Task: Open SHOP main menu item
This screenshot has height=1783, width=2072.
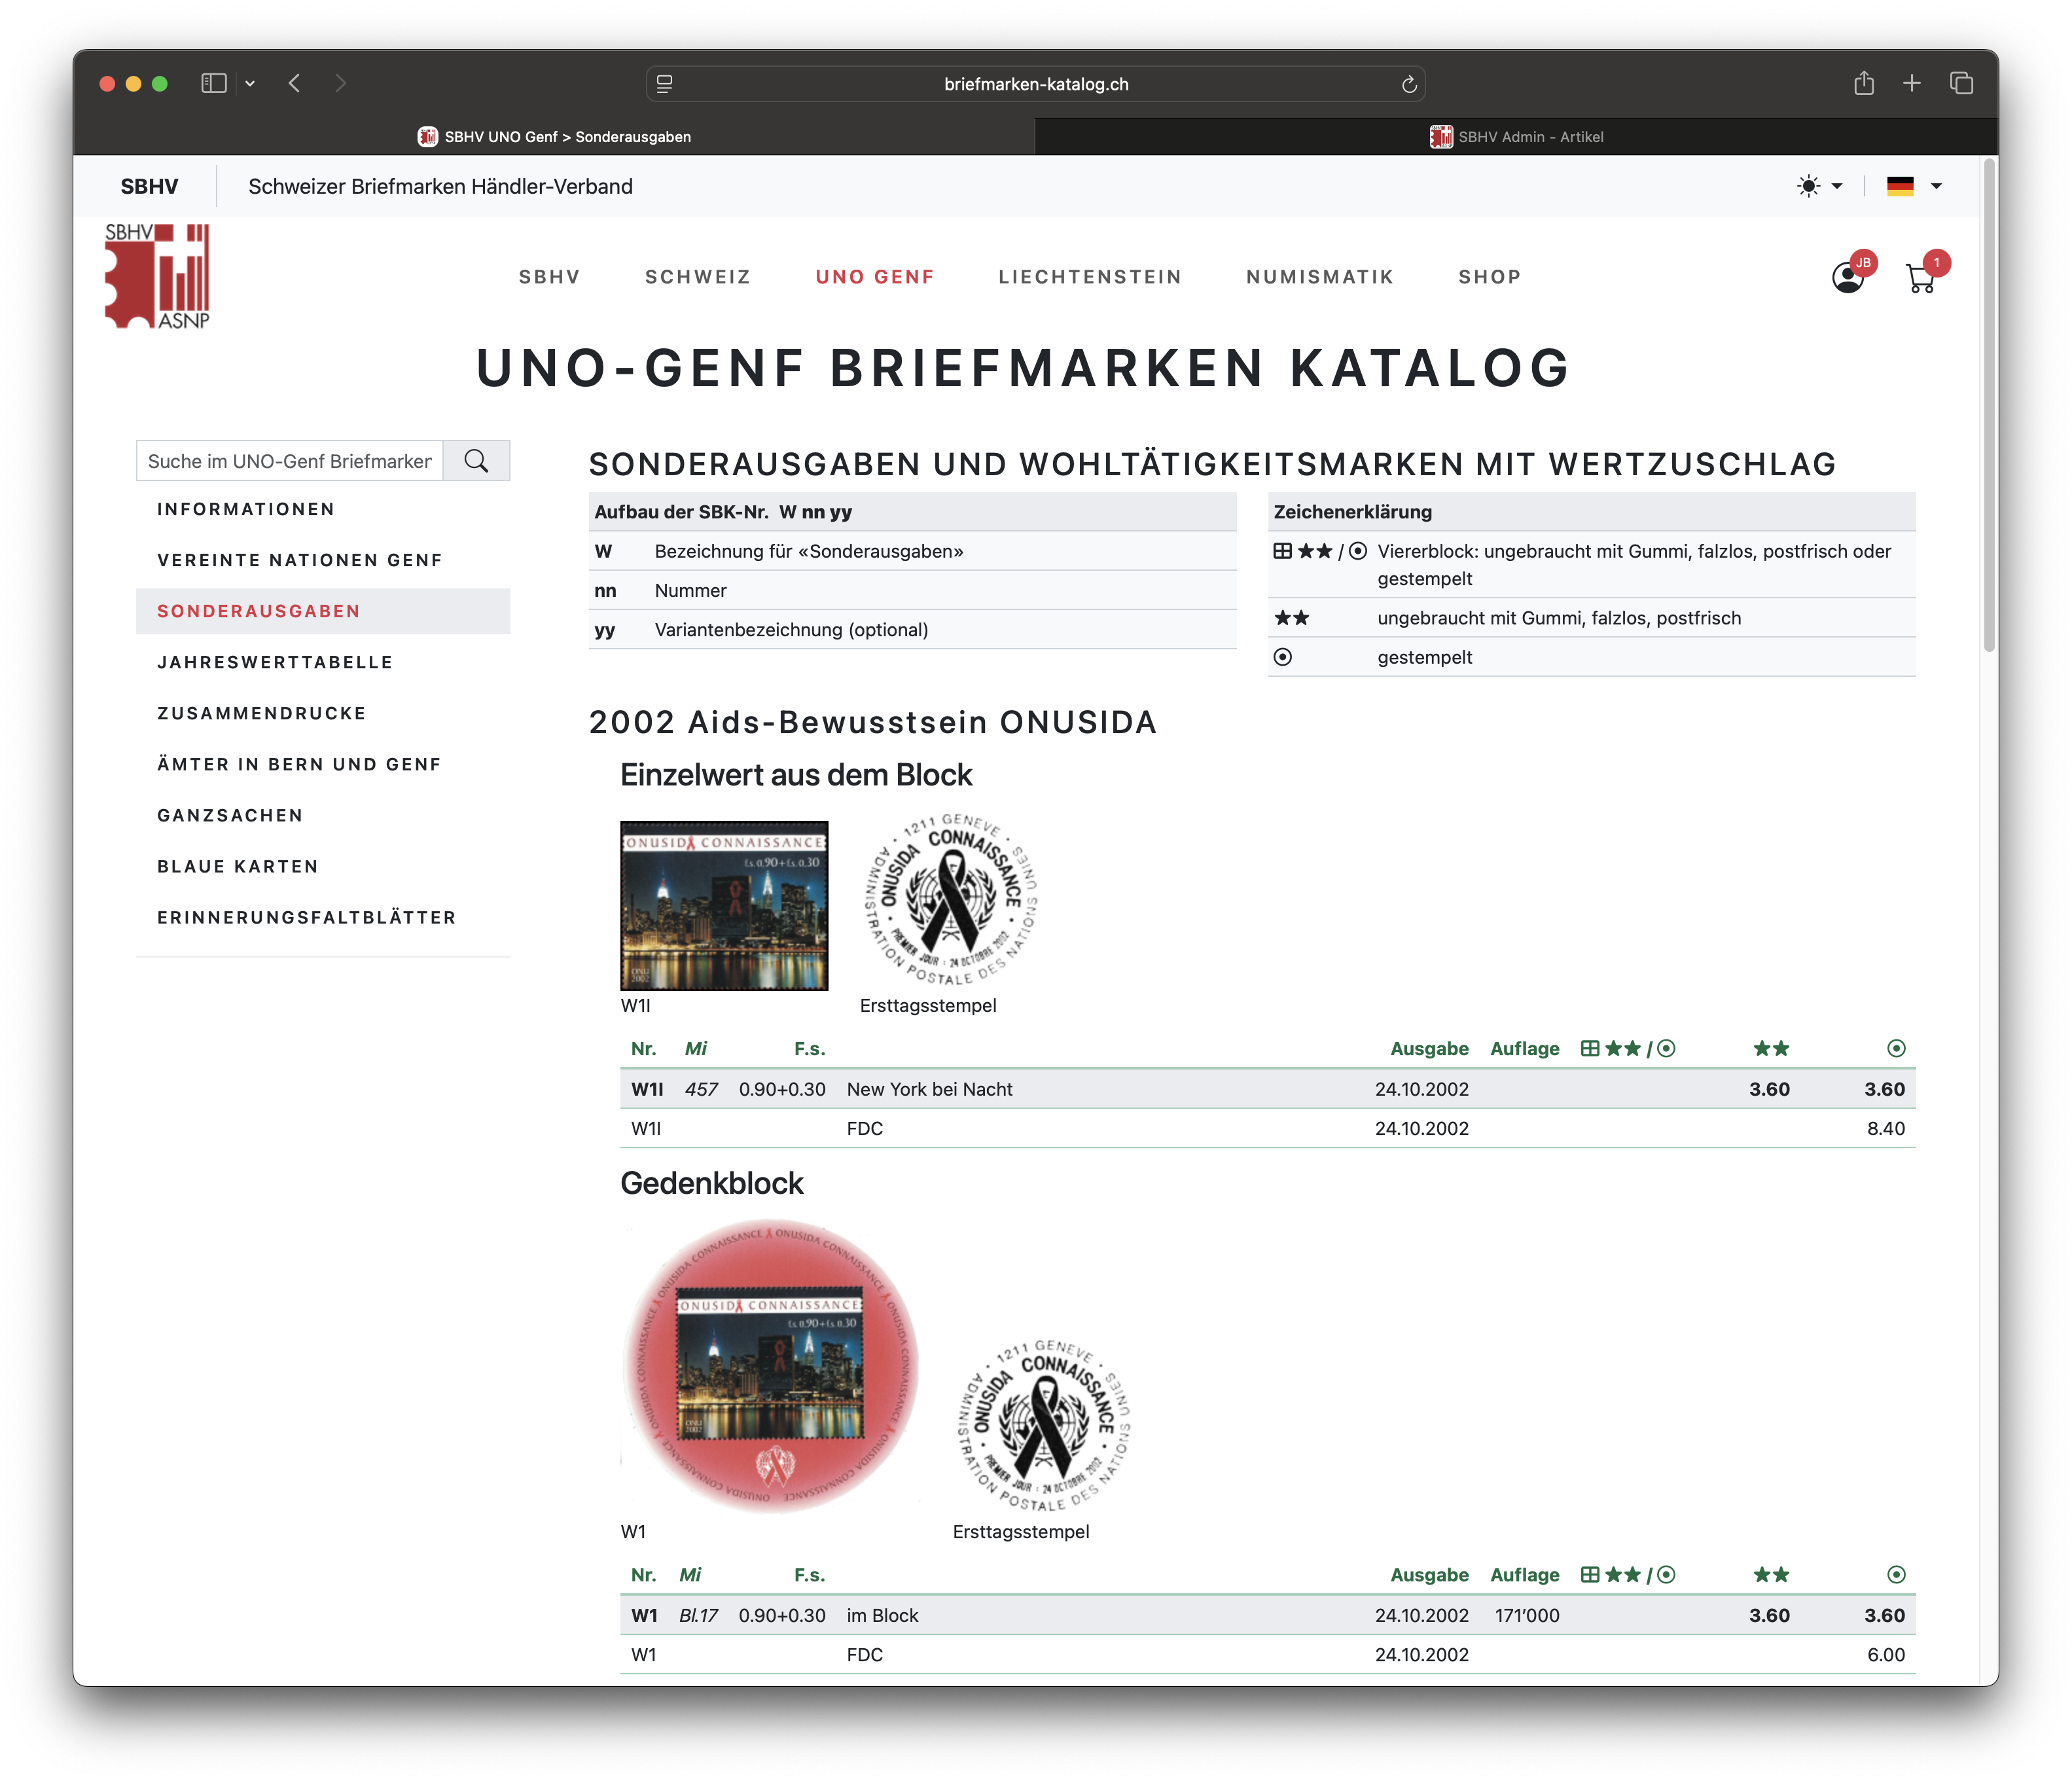Action: tap(1489, 277)
